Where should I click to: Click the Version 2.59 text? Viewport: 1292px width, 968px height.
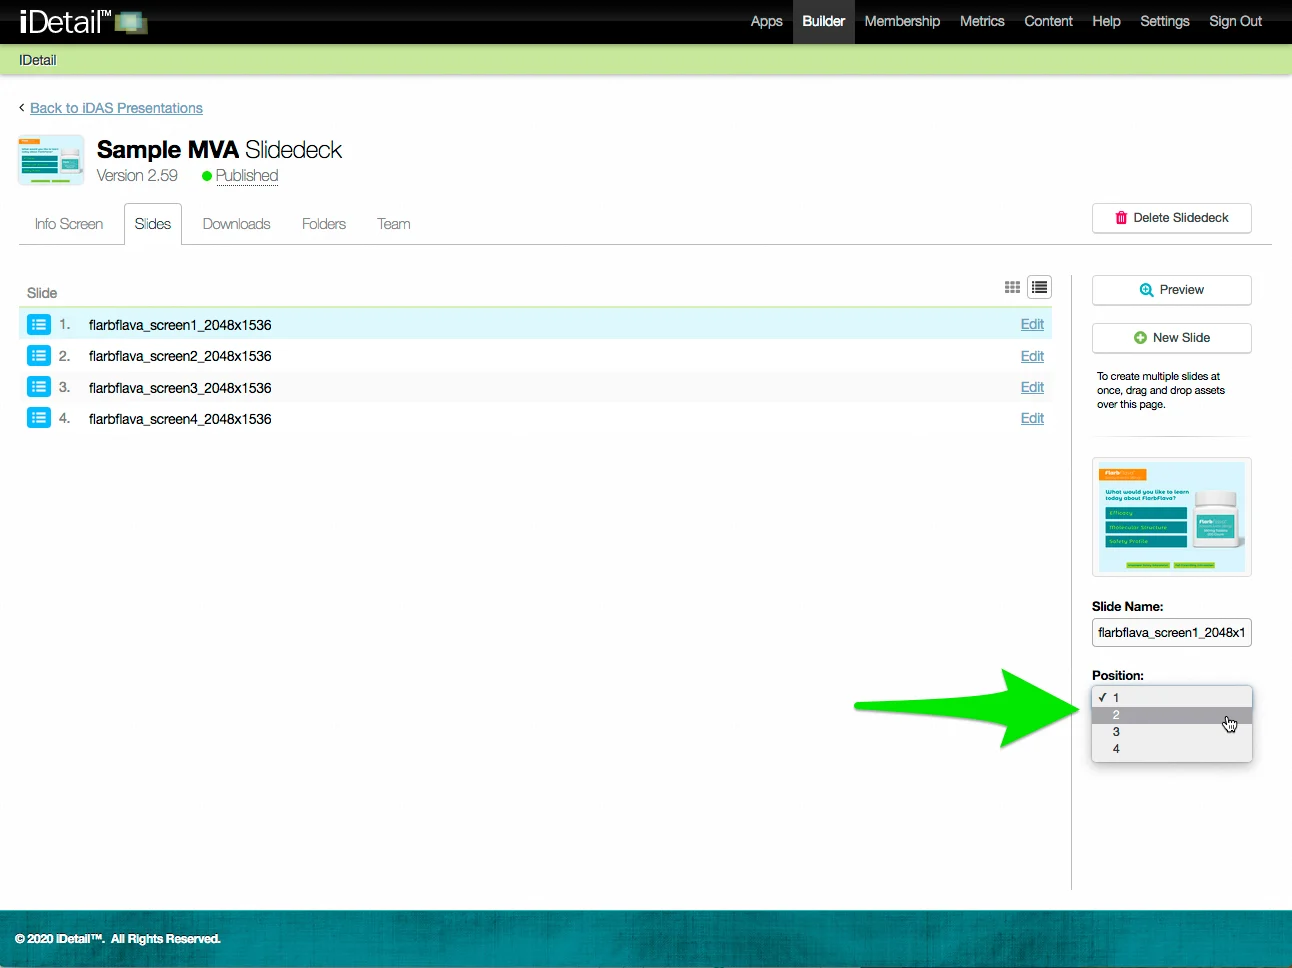coord(137,176)
